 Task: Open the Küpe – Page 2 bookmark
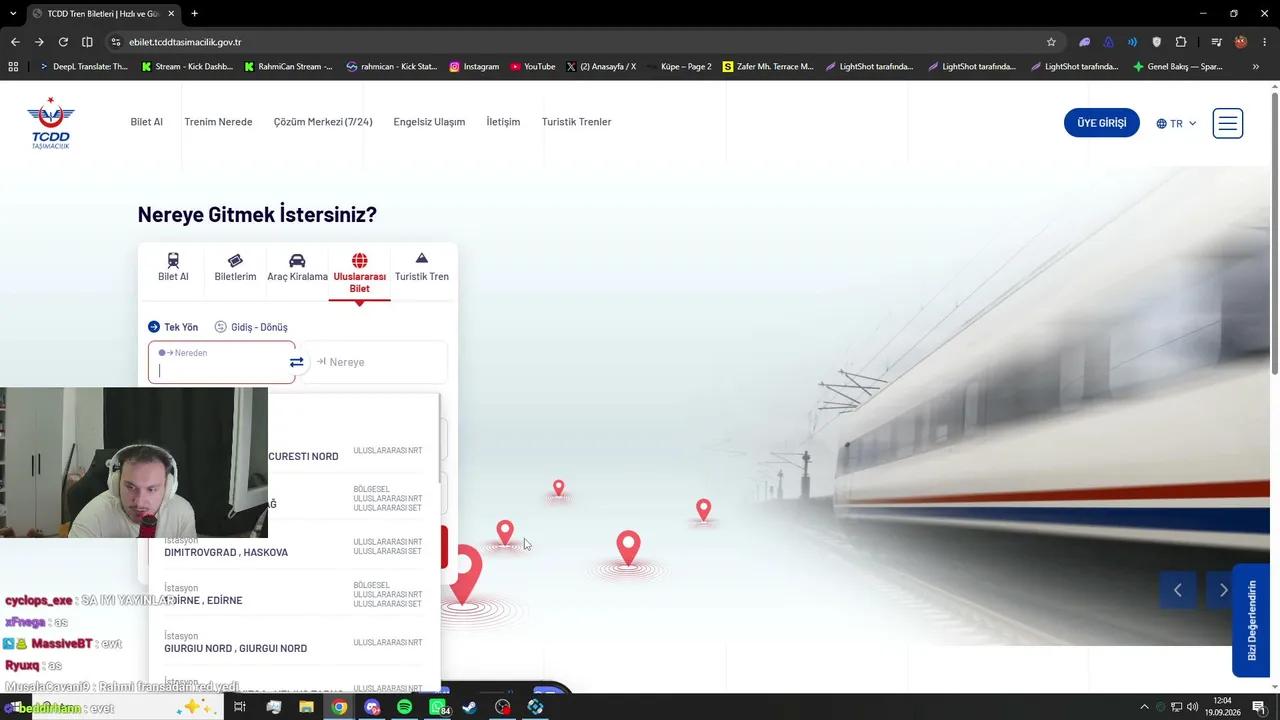(678, 67)
